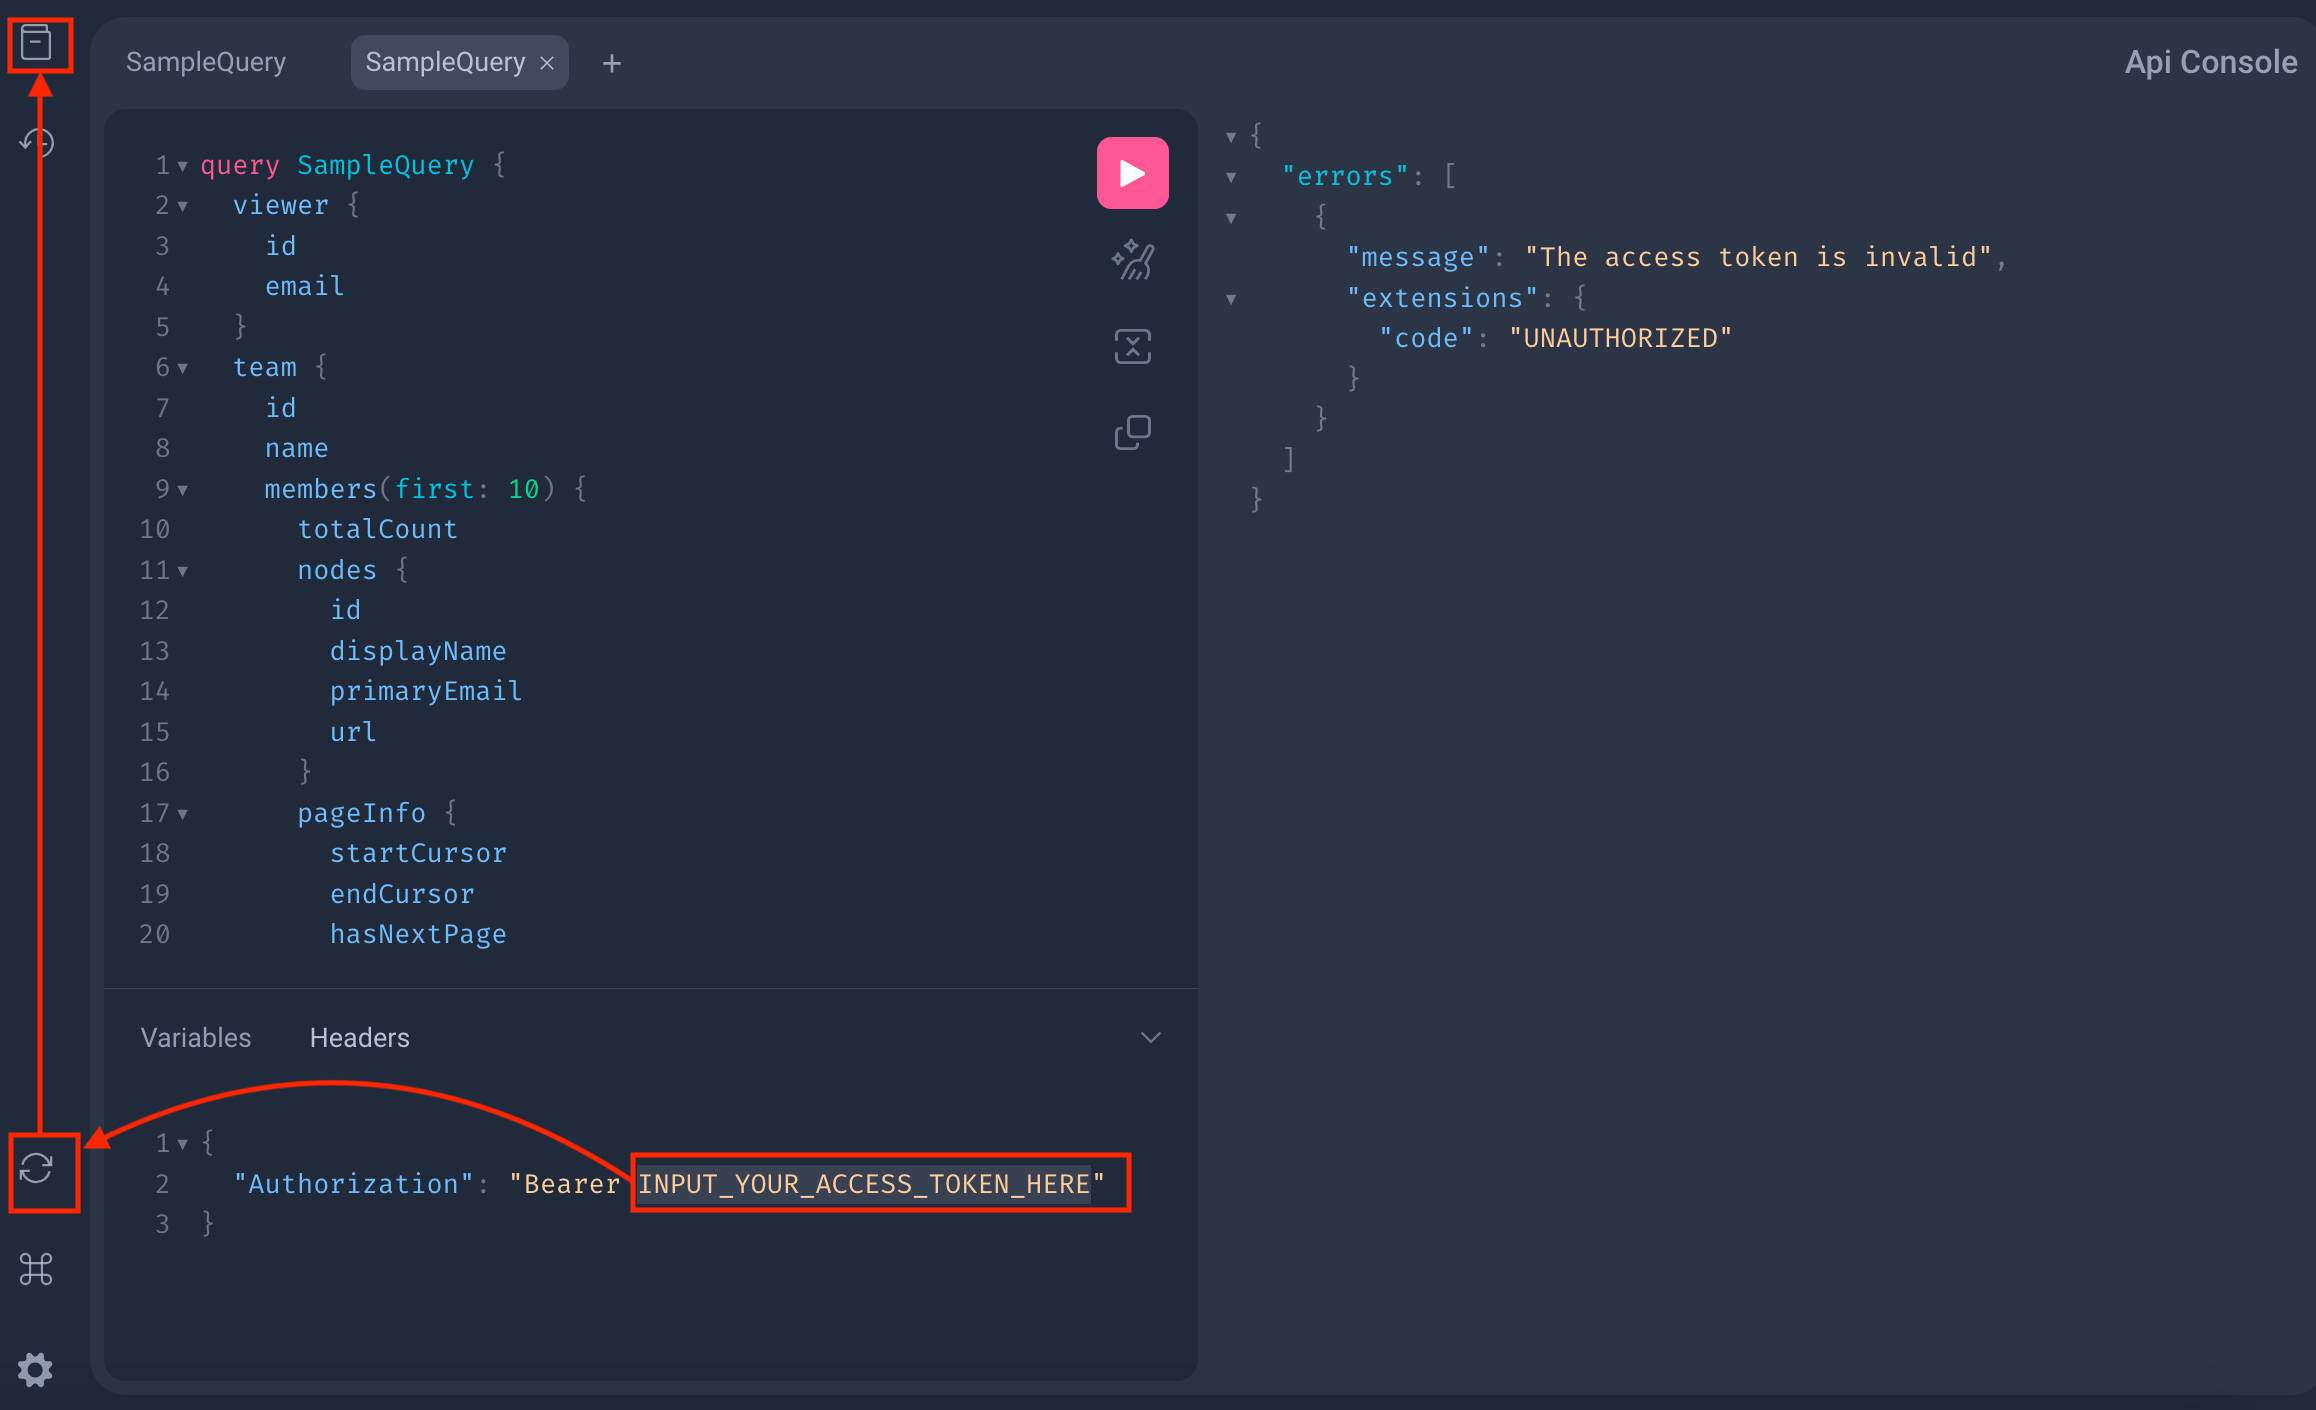This screenshot has width=2316, height=1410.
Task: Merge fragments into query icon
Action: point(1132,346)
